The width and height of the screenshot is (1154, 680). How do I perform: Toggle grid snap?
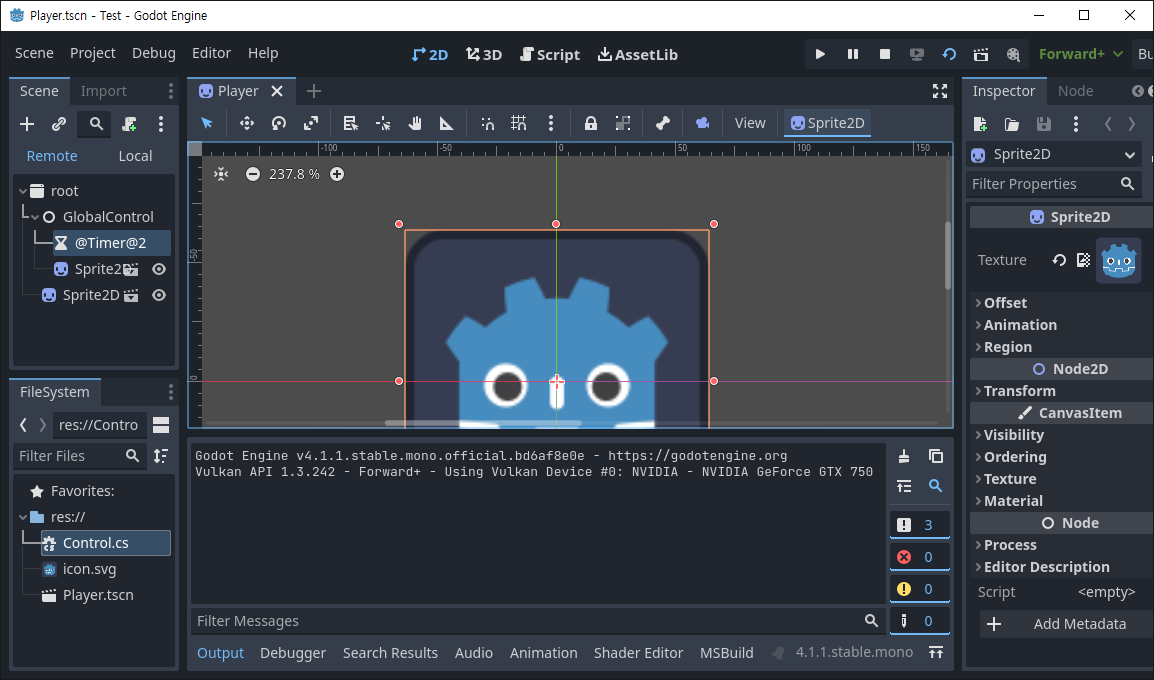[519, 123]
